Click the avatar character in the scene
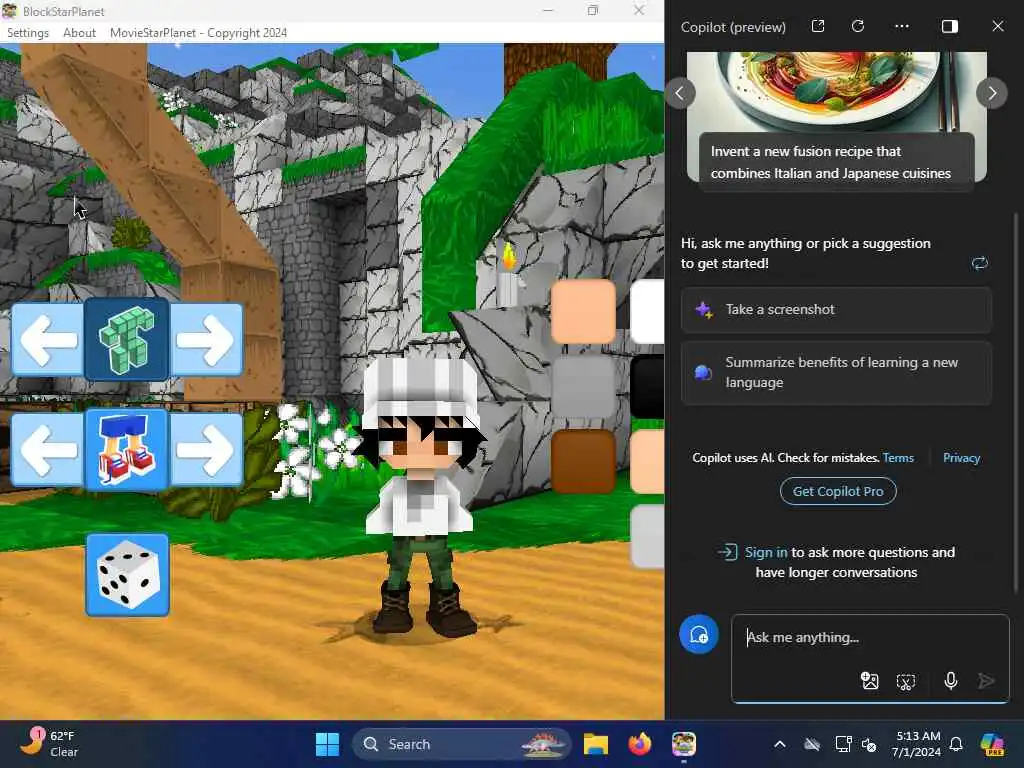The image size is (1024, 768). [x=421, y=496]
